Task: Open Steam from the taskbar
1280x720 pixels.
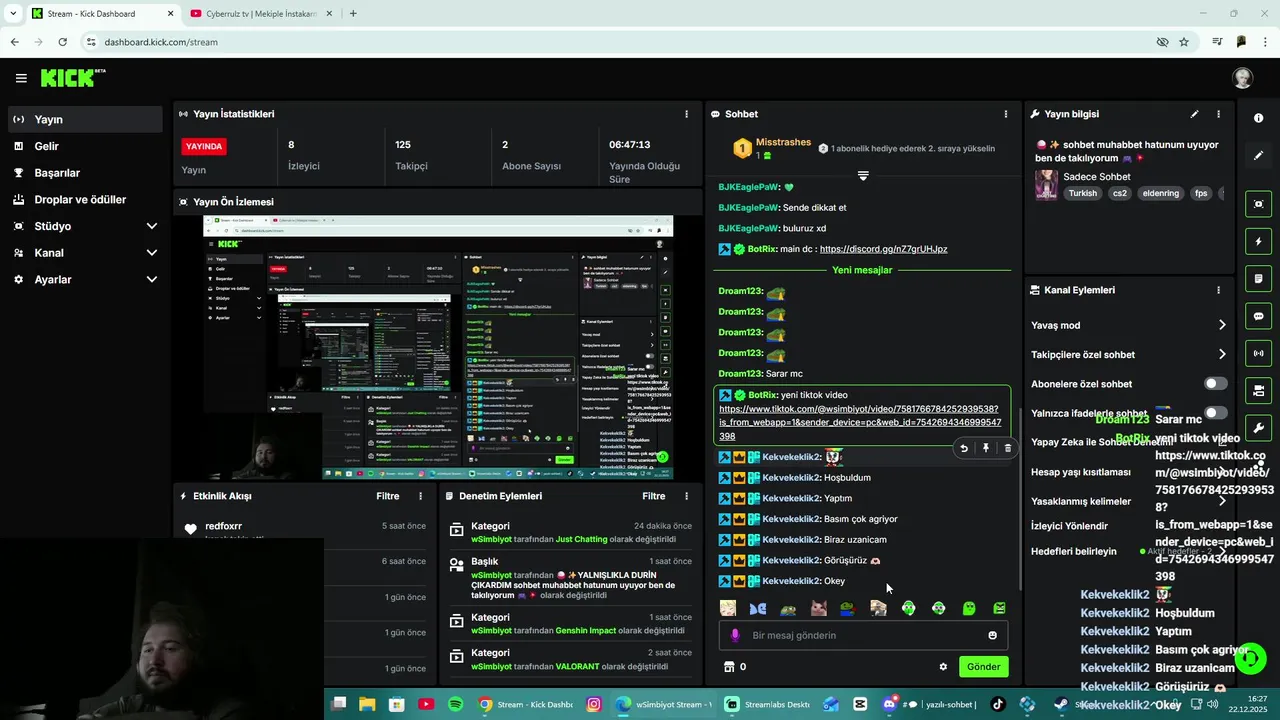Action: pyautogui.click(x=1060, y=704)
